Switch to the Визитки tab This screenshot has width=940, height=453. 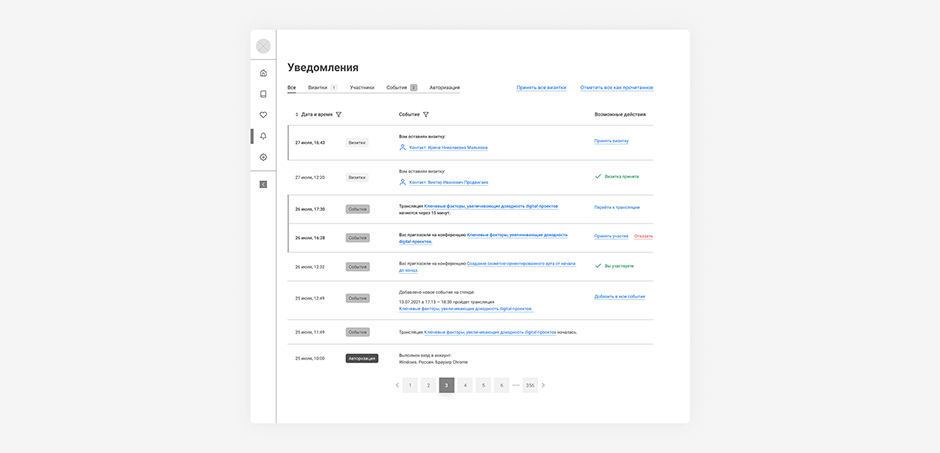click(318, 88)
